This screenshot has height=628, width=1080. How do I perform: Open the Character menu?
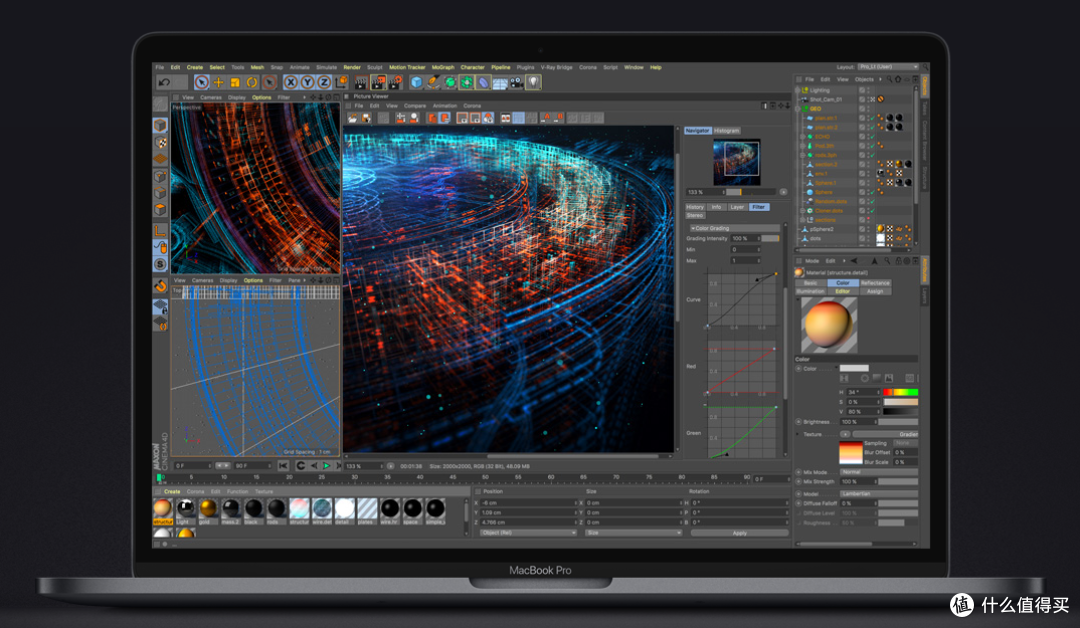472,67
